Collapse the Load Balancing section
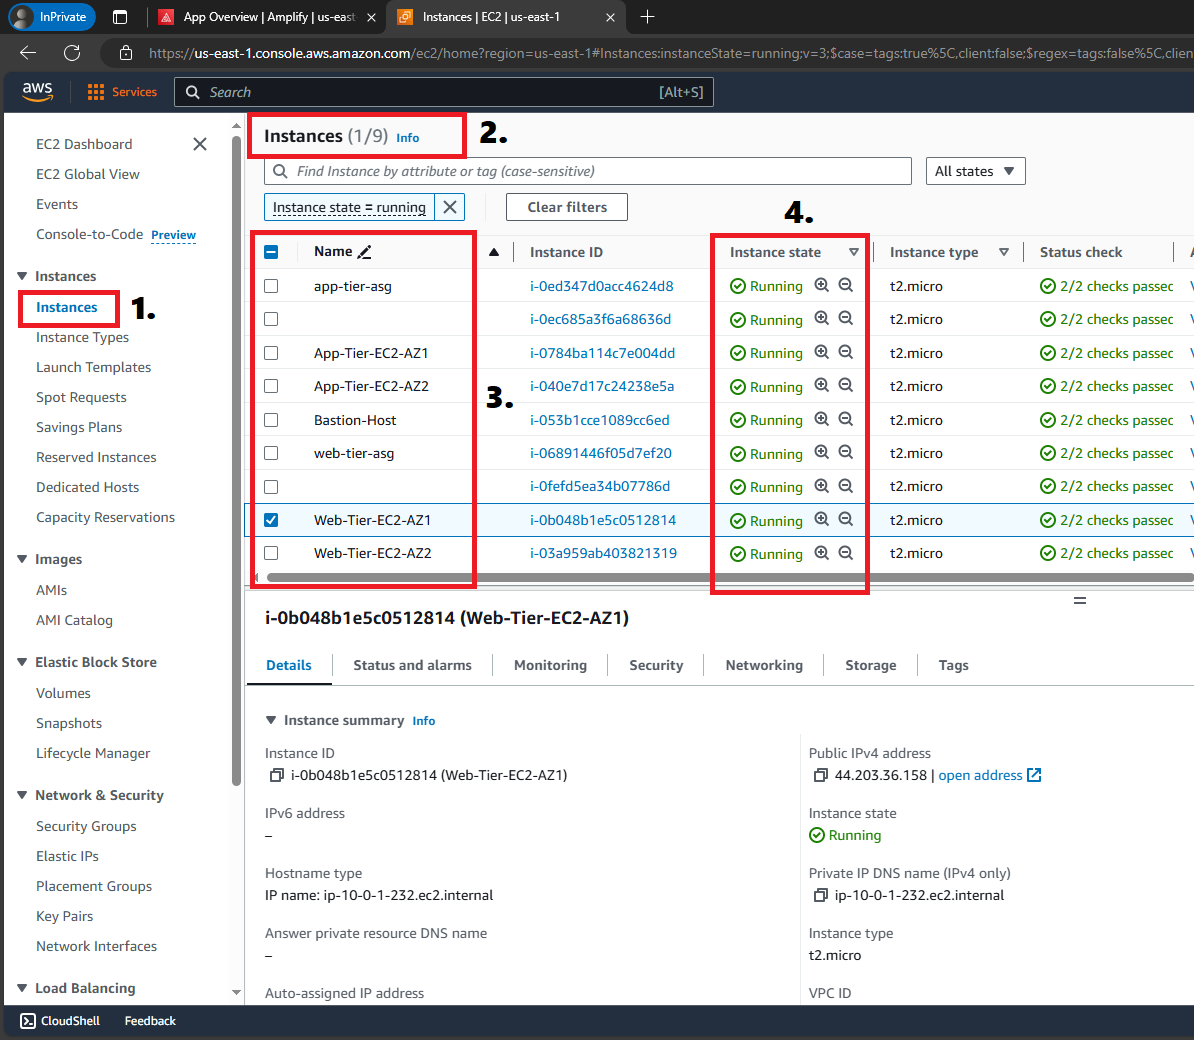Image resolution: width=1194 pixels, height=1040 pixels. pyautogui.click(x=22, y=988)
